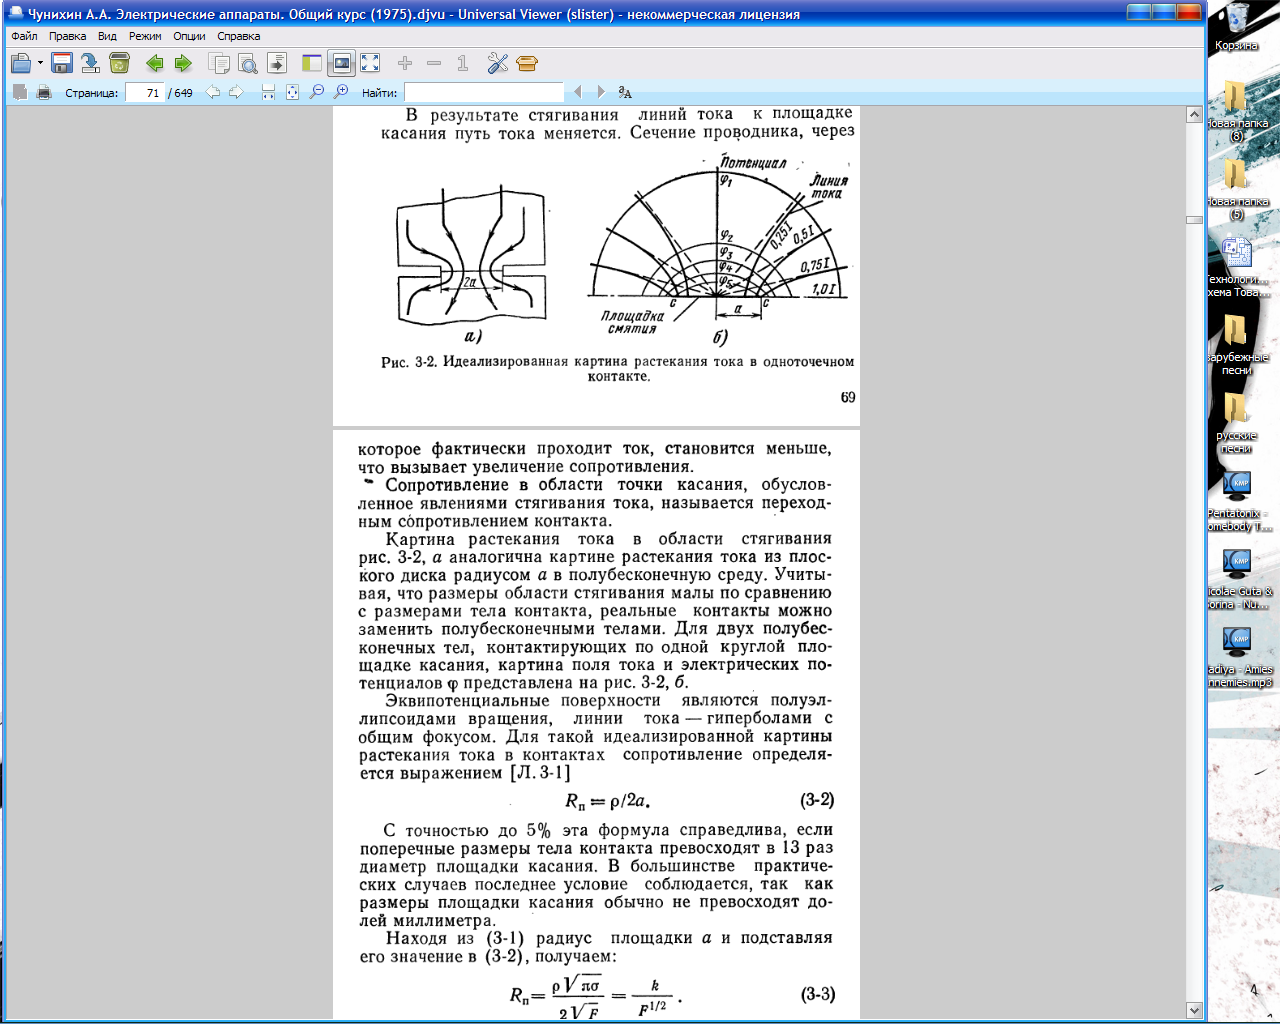The width and height of the screenshot is (1280, 1024).
Task: Click the vertical scrollbar up arrow
Action: 1194,115
